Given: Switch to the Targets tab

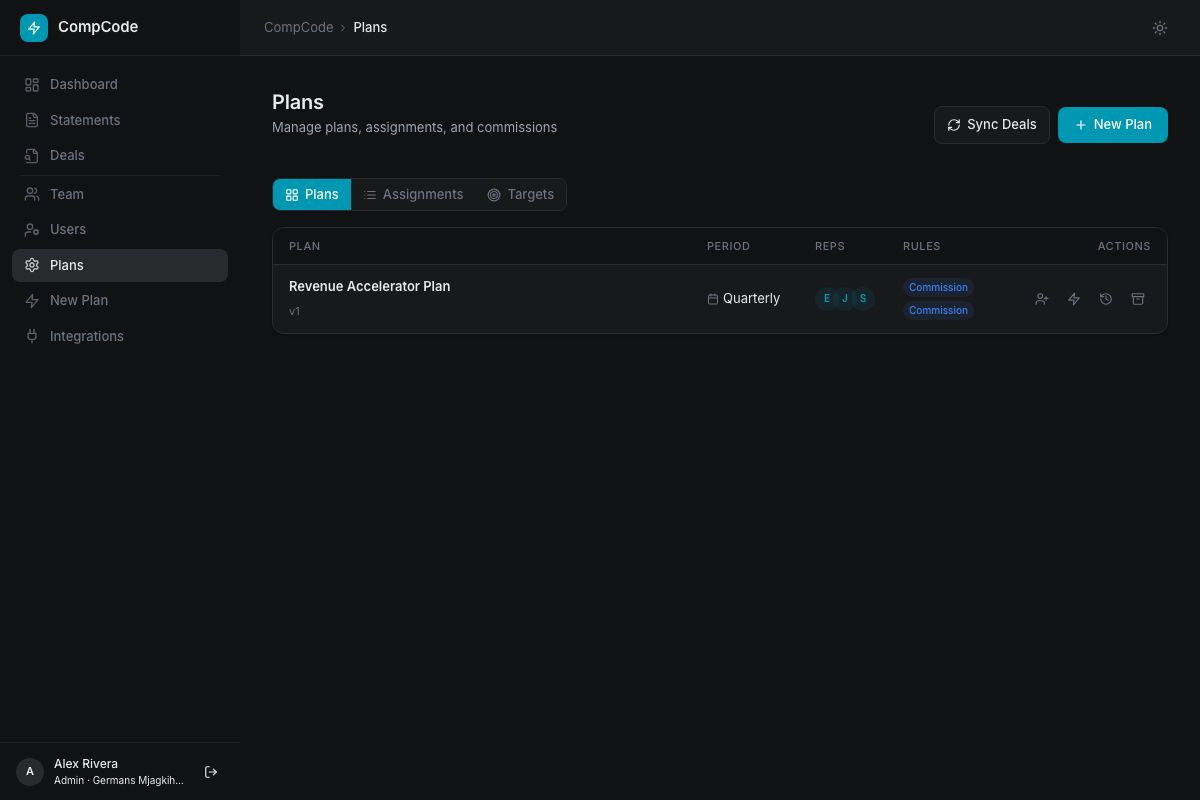Looking at the screenshot, I should tap(521, 195).
